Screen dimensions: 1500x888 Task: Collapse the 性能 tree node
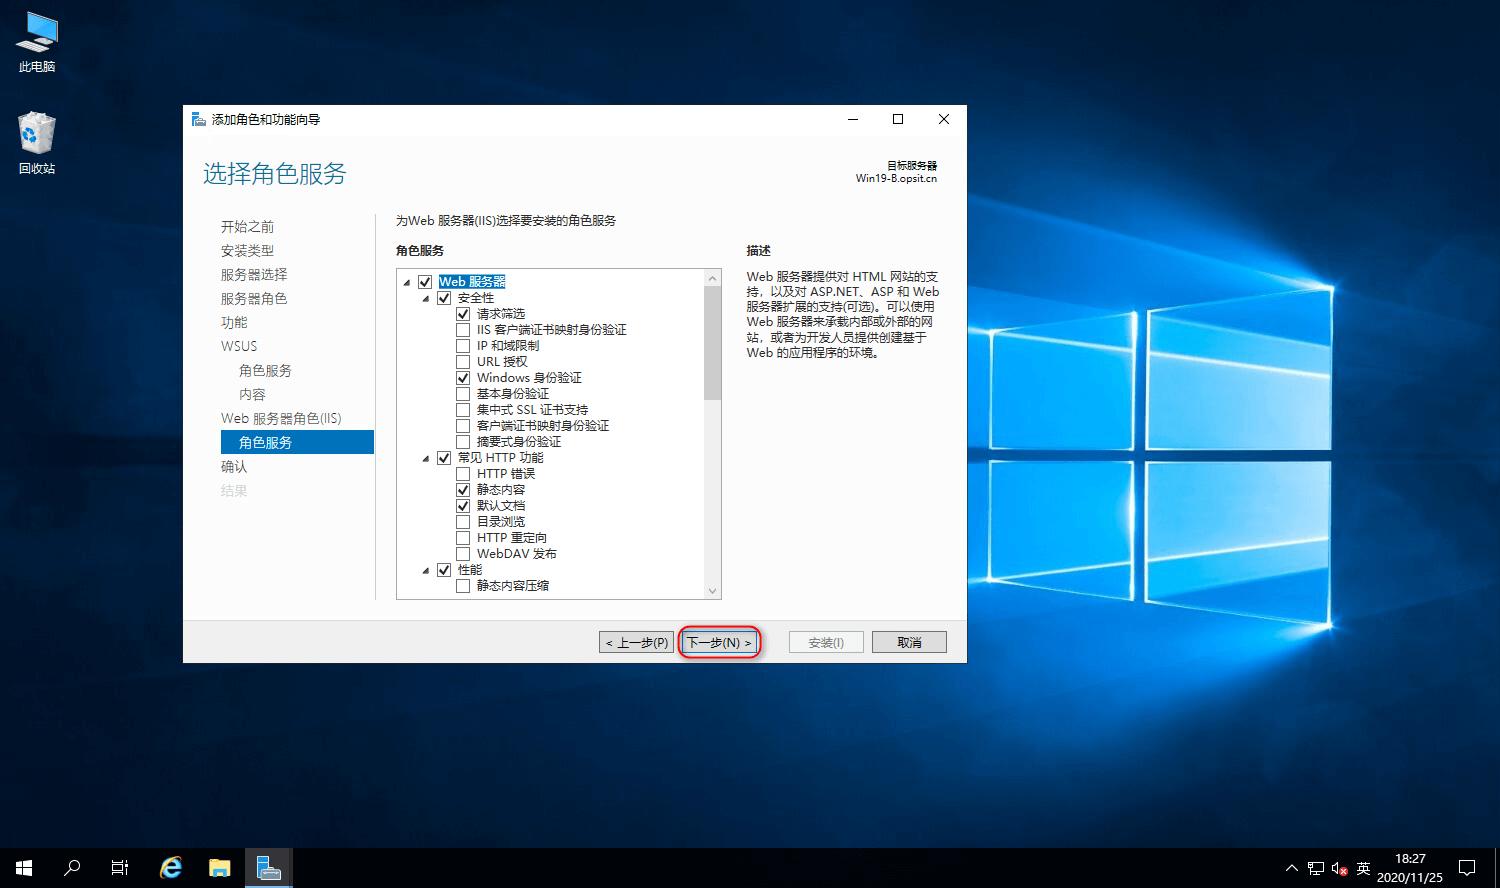point(426,571)
